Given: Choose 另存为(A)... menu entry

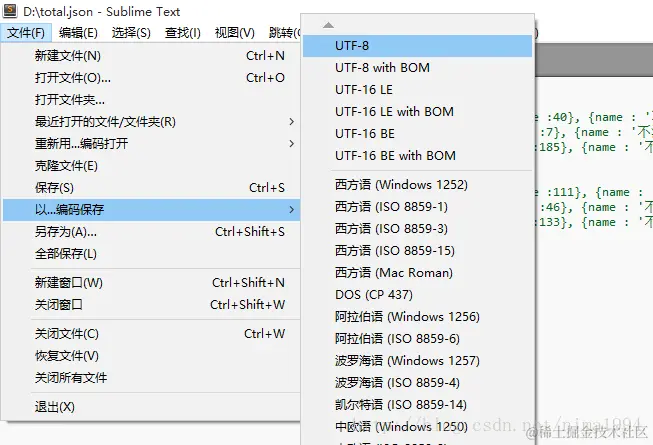Looking at the screenshot, I should (151, 231).
